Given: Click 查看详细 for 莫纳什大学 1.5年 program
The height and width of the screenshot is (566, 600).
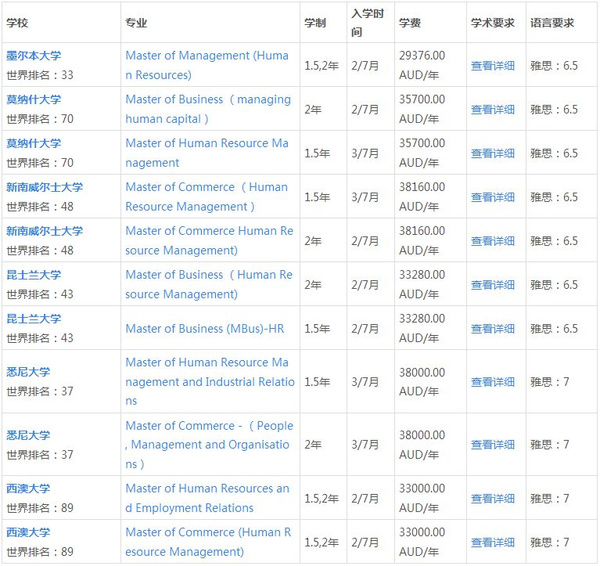Looking at the screenshot, I should tap(492, 153).
